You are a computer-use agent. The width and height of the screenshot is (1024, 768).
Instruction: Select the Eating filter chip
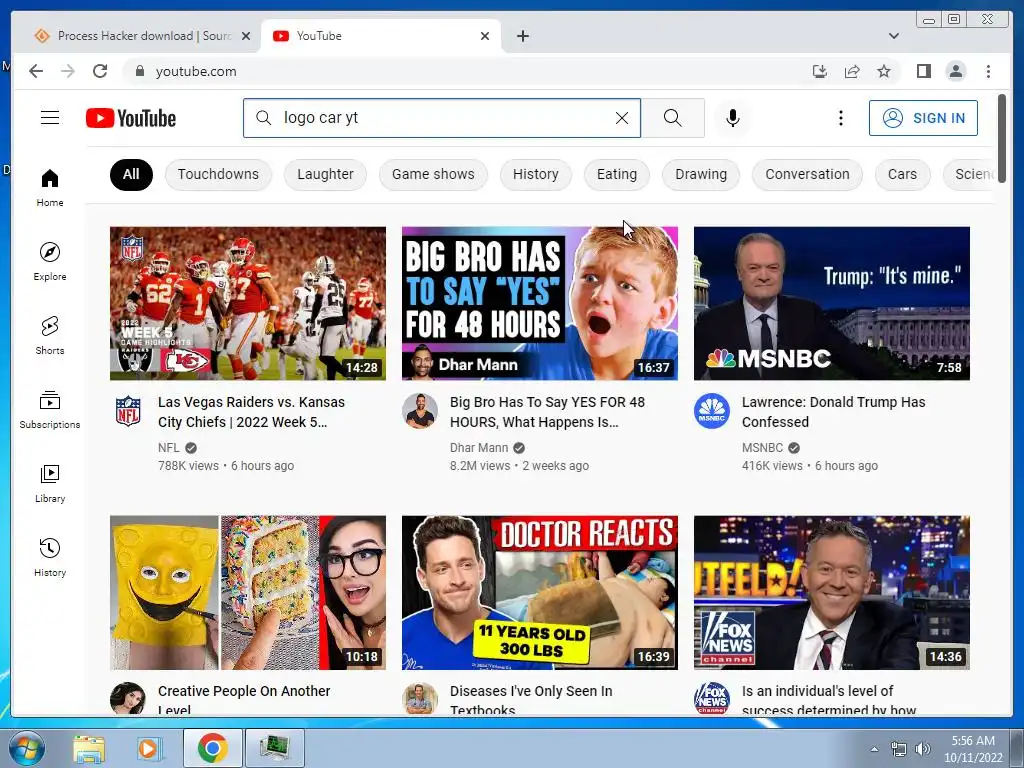(616, 174)
